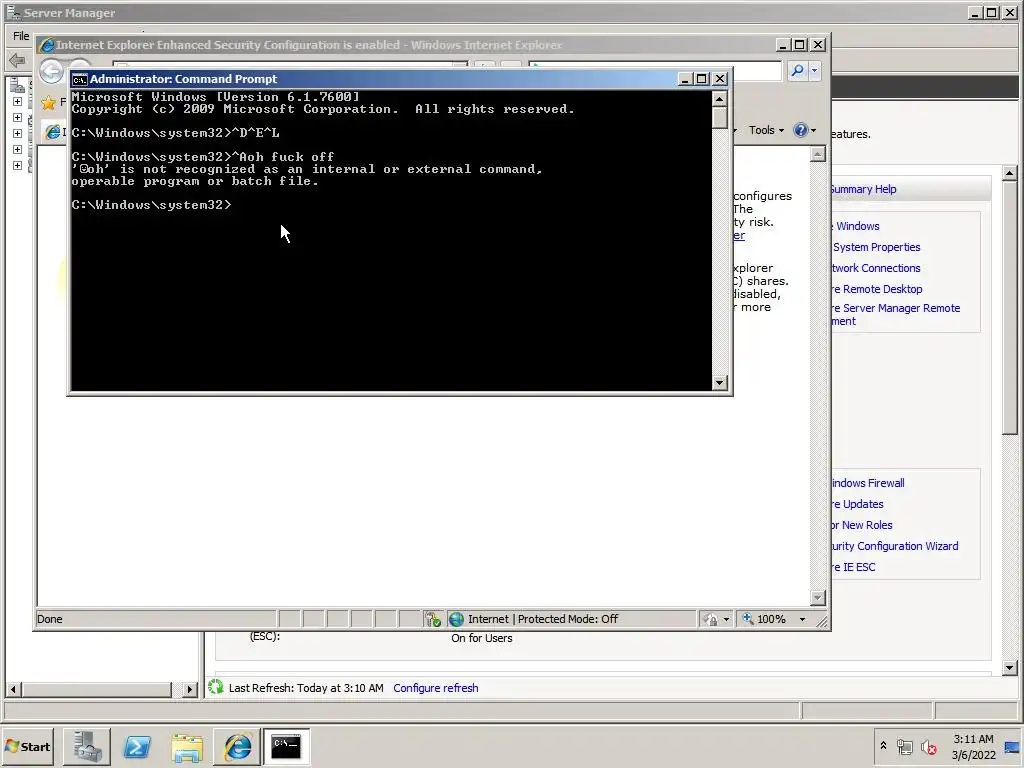Click the Command Prompt scrollbar thumb
This screenshot has height=768, width=1024.
pyautogui.click(x=720, y=118)
